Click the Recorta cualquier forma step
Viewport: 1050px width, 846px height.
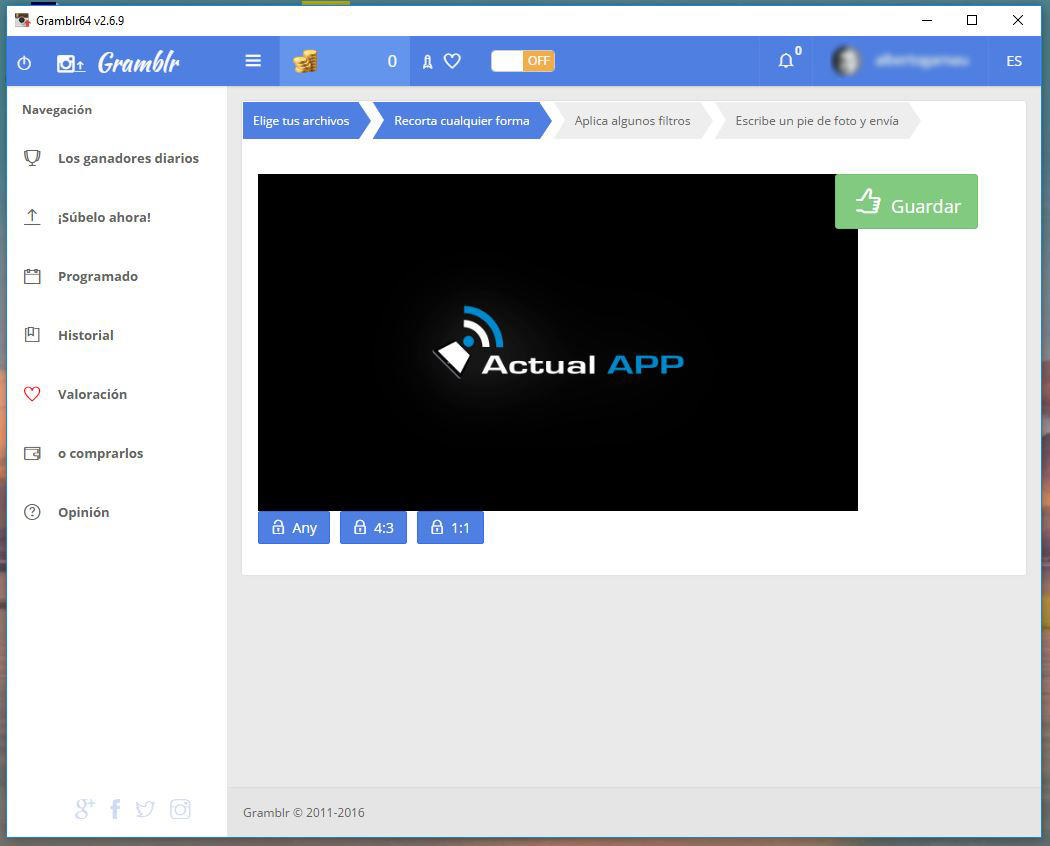click(x=462, y=121)
